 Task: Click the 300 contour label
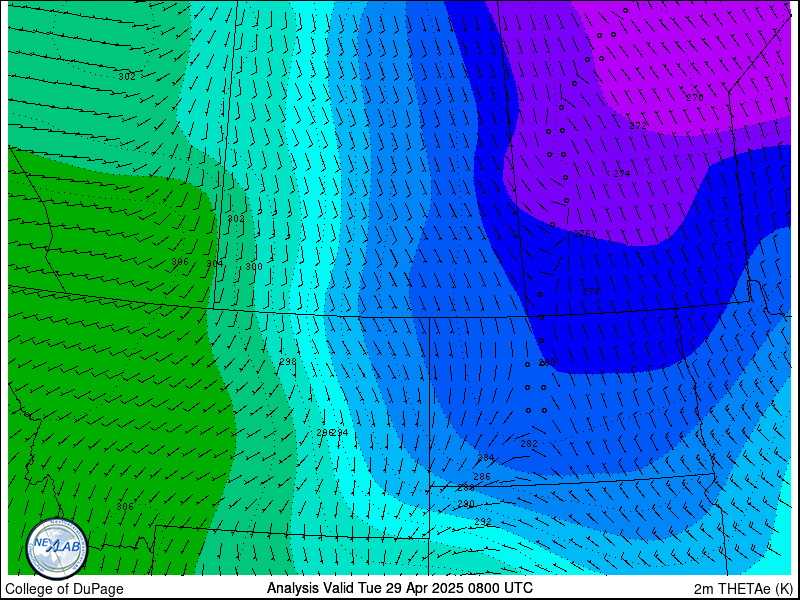click(254, 267)
